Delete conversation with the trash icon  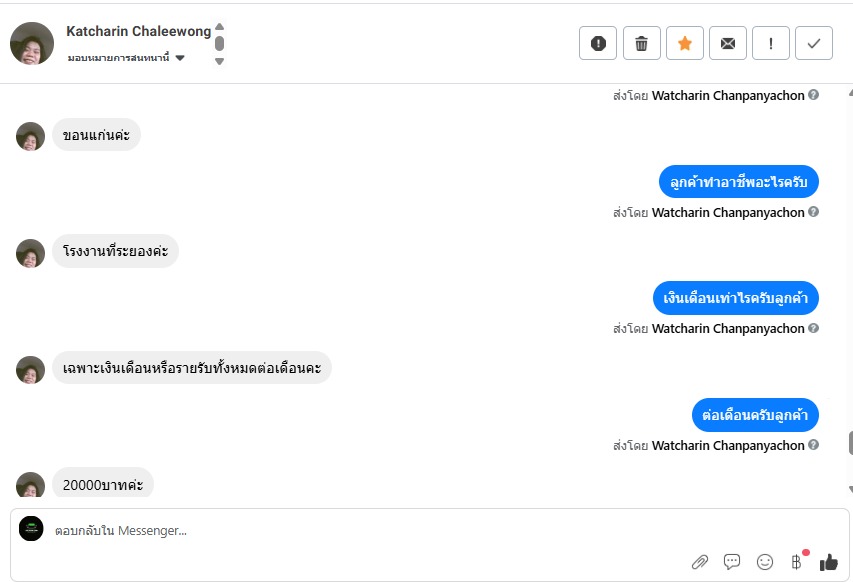click(641, 43)
